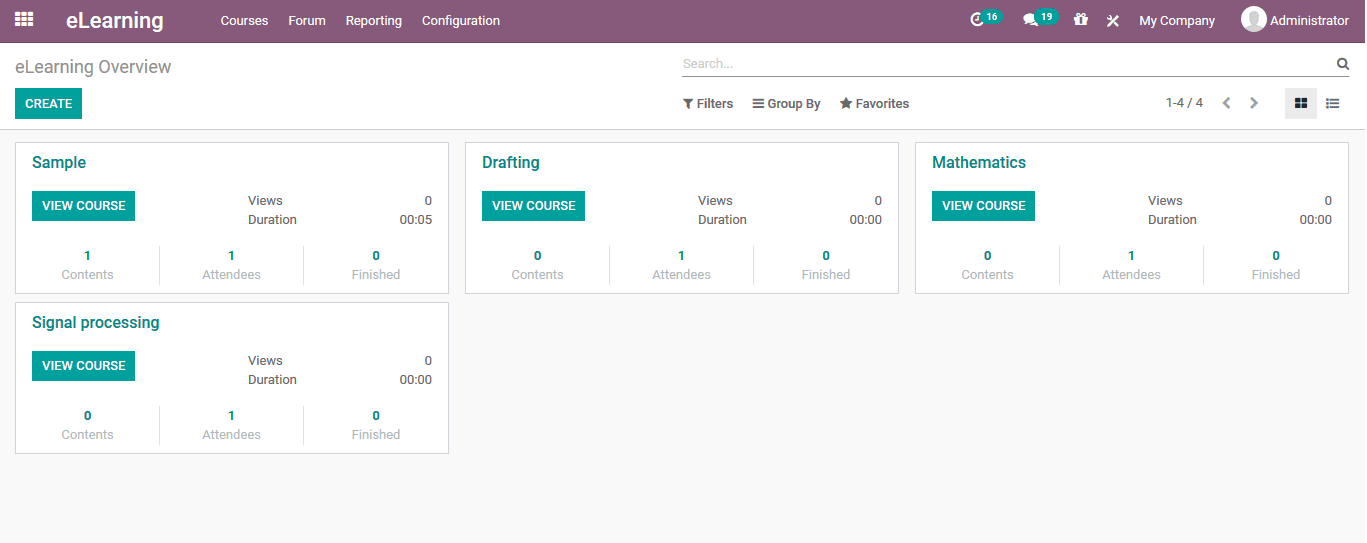Open the Courses menu
Screen dimensions: 1367x543
pos(244,21)
